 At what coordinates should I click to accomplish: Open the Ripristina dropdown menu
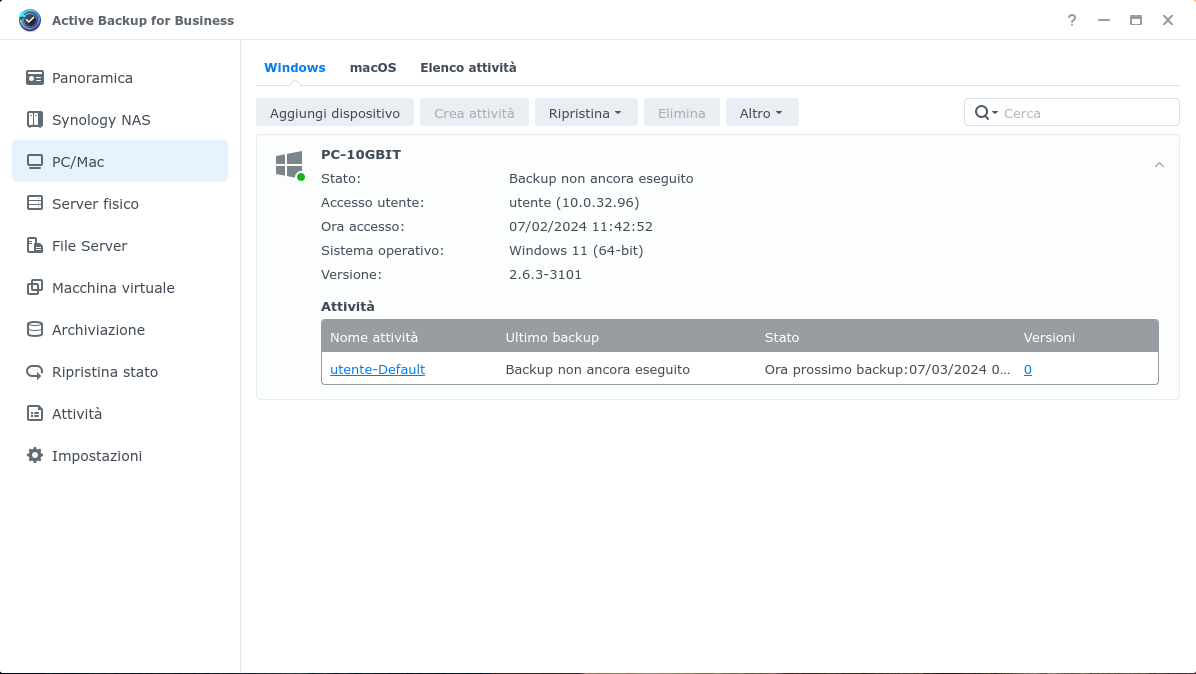click(586, 113)
